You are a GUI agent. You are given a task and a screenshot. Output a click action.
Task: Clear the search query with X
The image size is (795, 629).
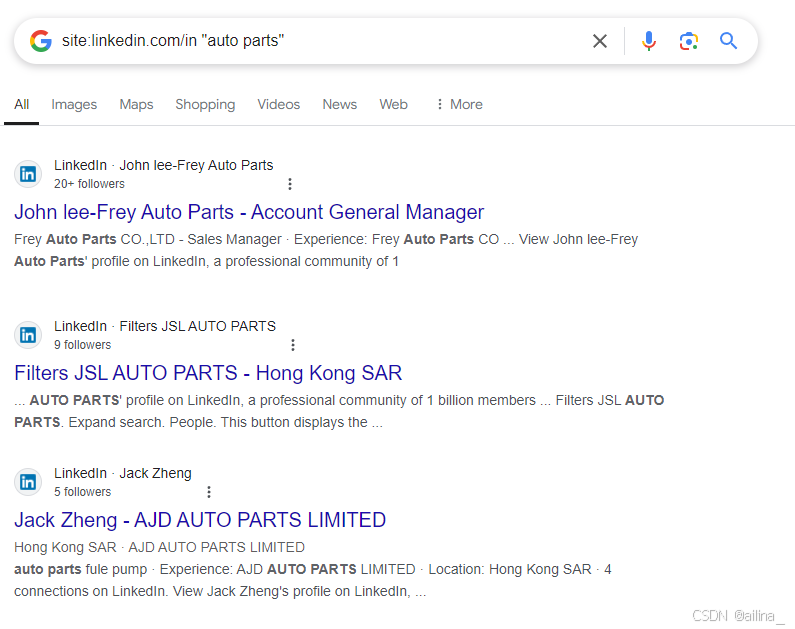600,41
